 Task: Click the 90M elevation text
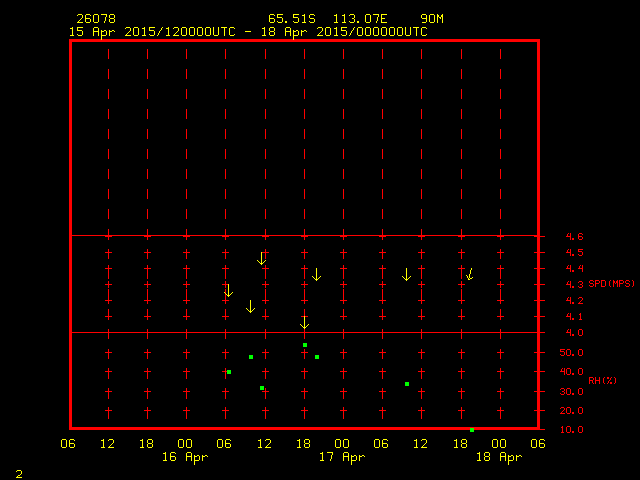point(432,19)
